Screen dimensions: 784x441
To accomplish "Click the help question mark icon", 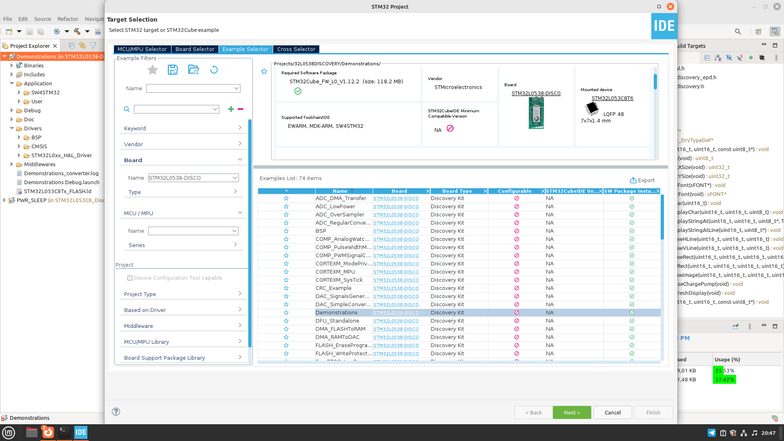I will point(117,411).
